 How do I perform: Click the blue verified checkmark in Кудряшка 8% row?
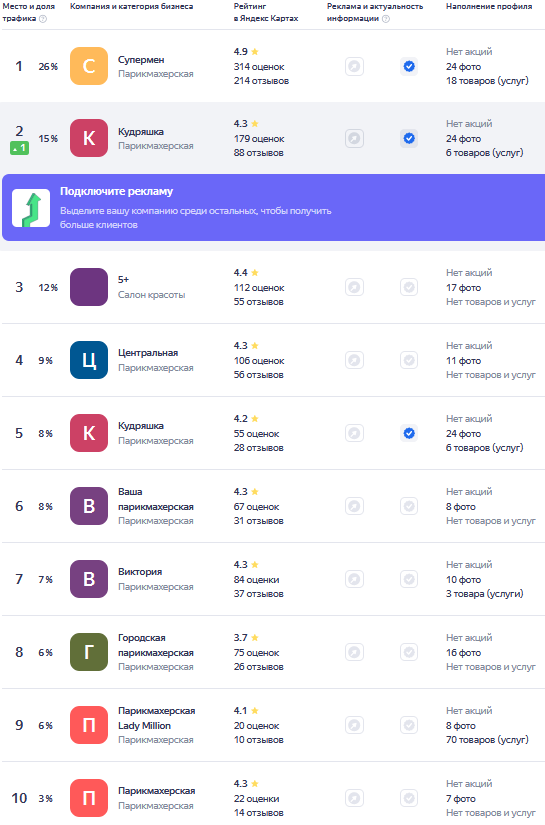[x=409, y=434]
